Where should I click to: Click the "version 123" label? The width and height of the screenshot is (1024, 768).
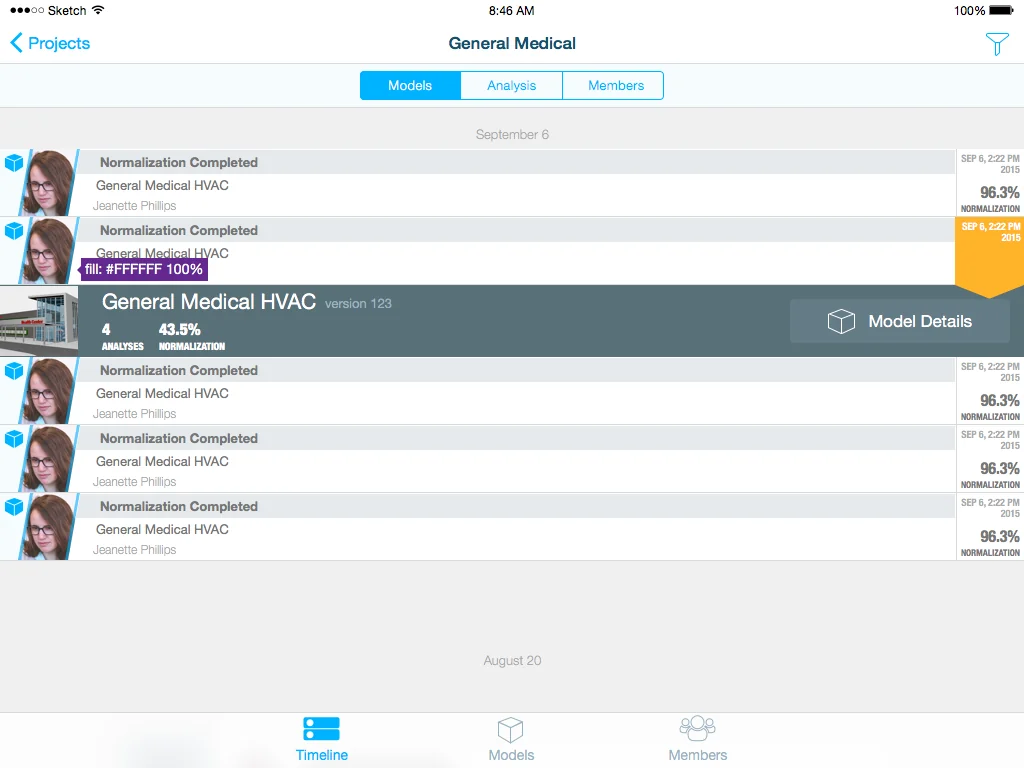358,304
